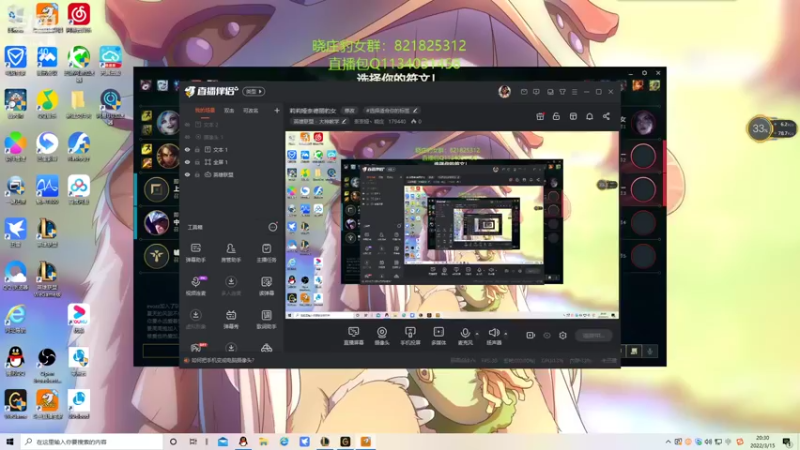Toggle lock on 全屏 1 layer
The height and width of the screenshot is (450, 800).
click(x=197, y=162)
